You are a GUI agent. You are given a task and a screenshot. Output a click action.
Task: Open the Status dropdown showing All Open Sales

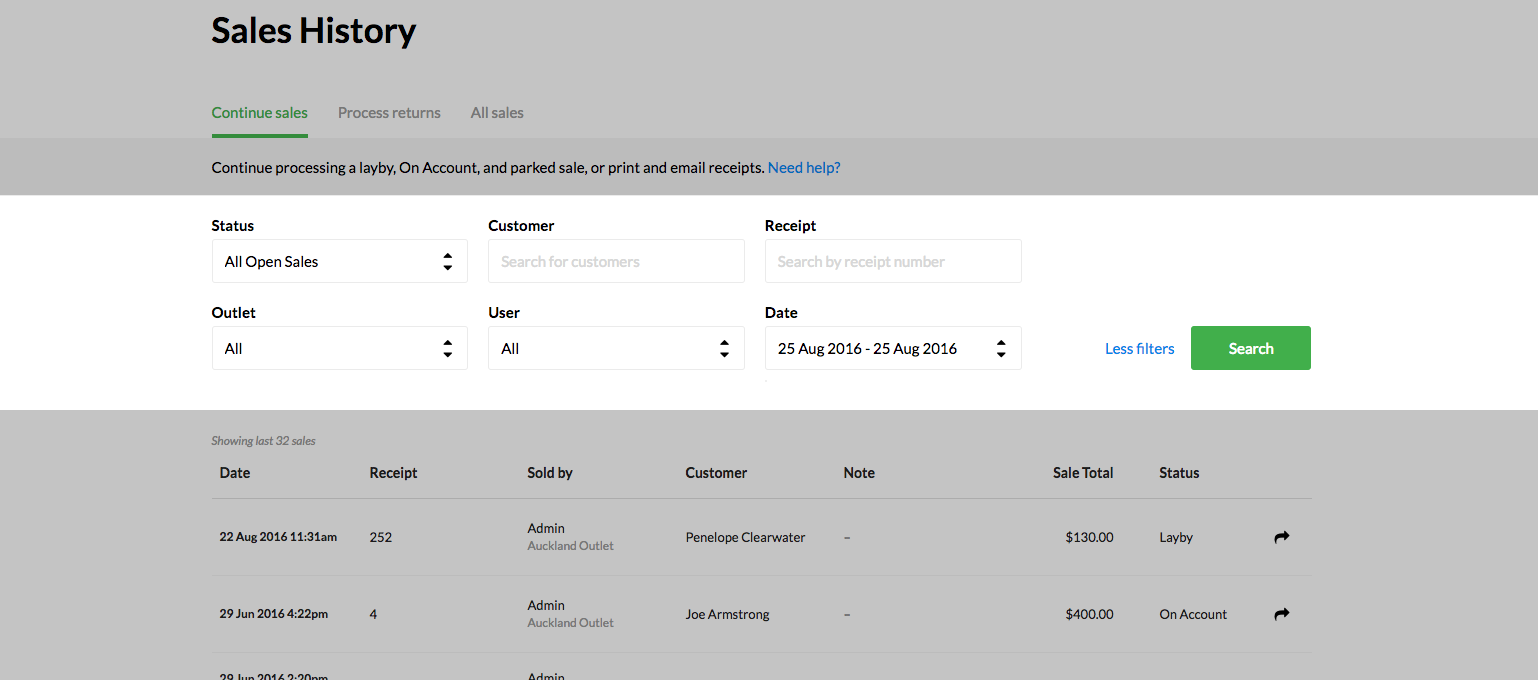[x=339, y=262]
